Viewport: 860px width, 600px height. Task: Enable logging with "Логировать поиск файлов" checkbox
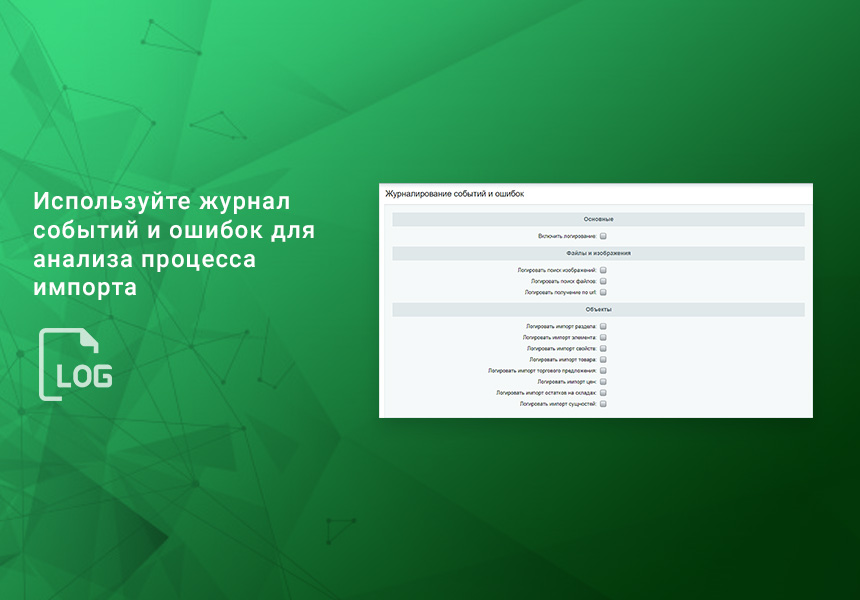tap(603, 282)
